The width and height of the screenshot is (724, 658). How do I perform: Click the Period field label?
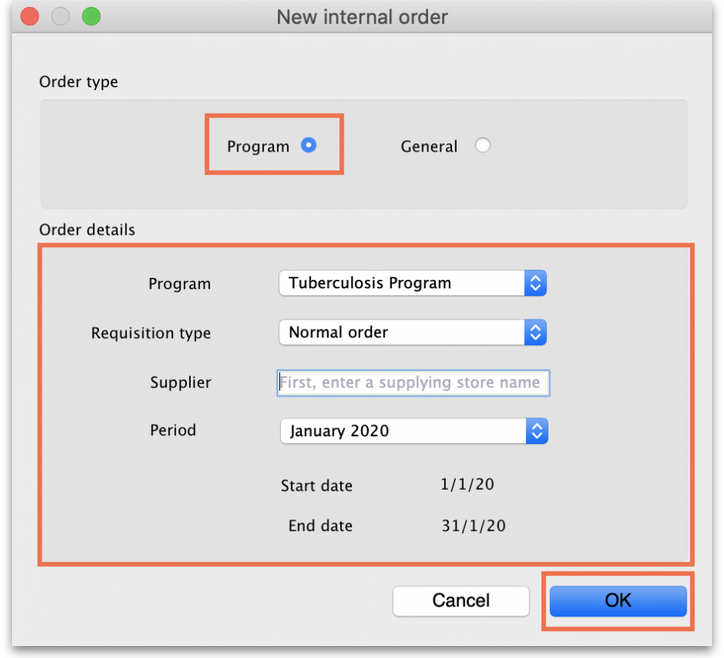click(x=173, y=430)
